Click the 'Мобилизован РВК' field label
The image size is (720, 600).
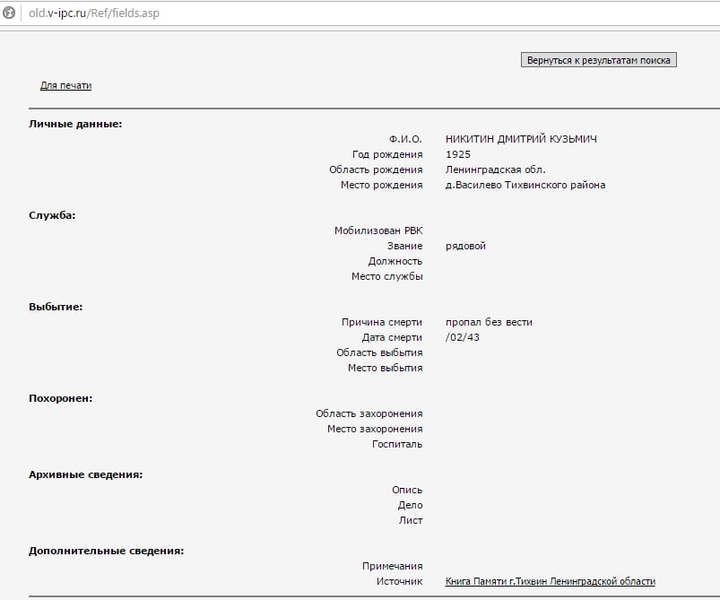tap(378, 231)
